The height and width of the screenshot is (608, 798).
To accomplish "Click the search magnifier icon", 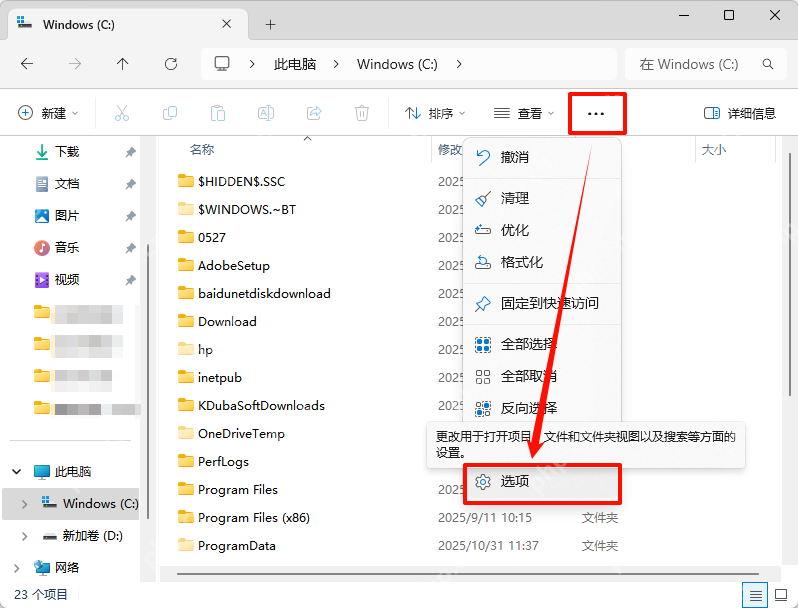I will coord(767,64).
